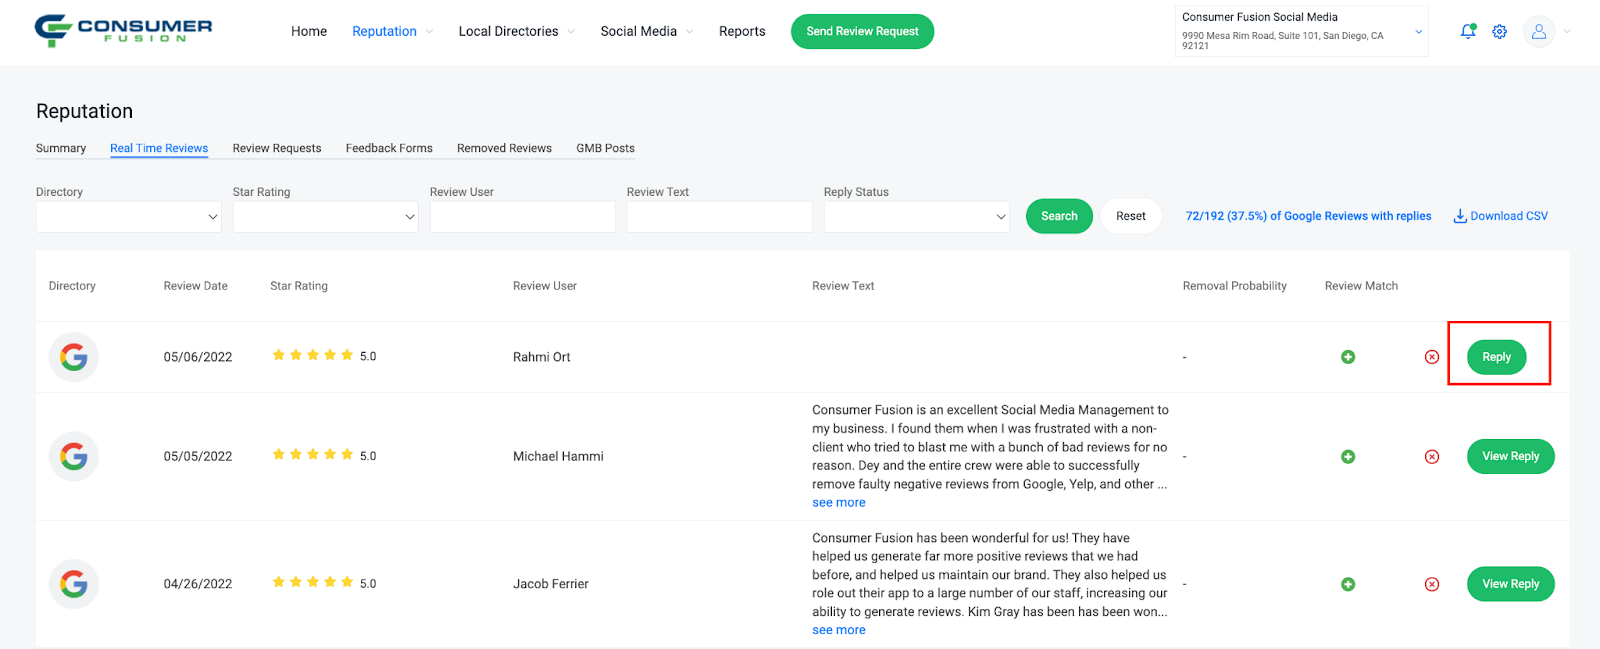Click Reply for Rahmi Ort review
Screen dimensions: 1600x649
point(1496,357)
